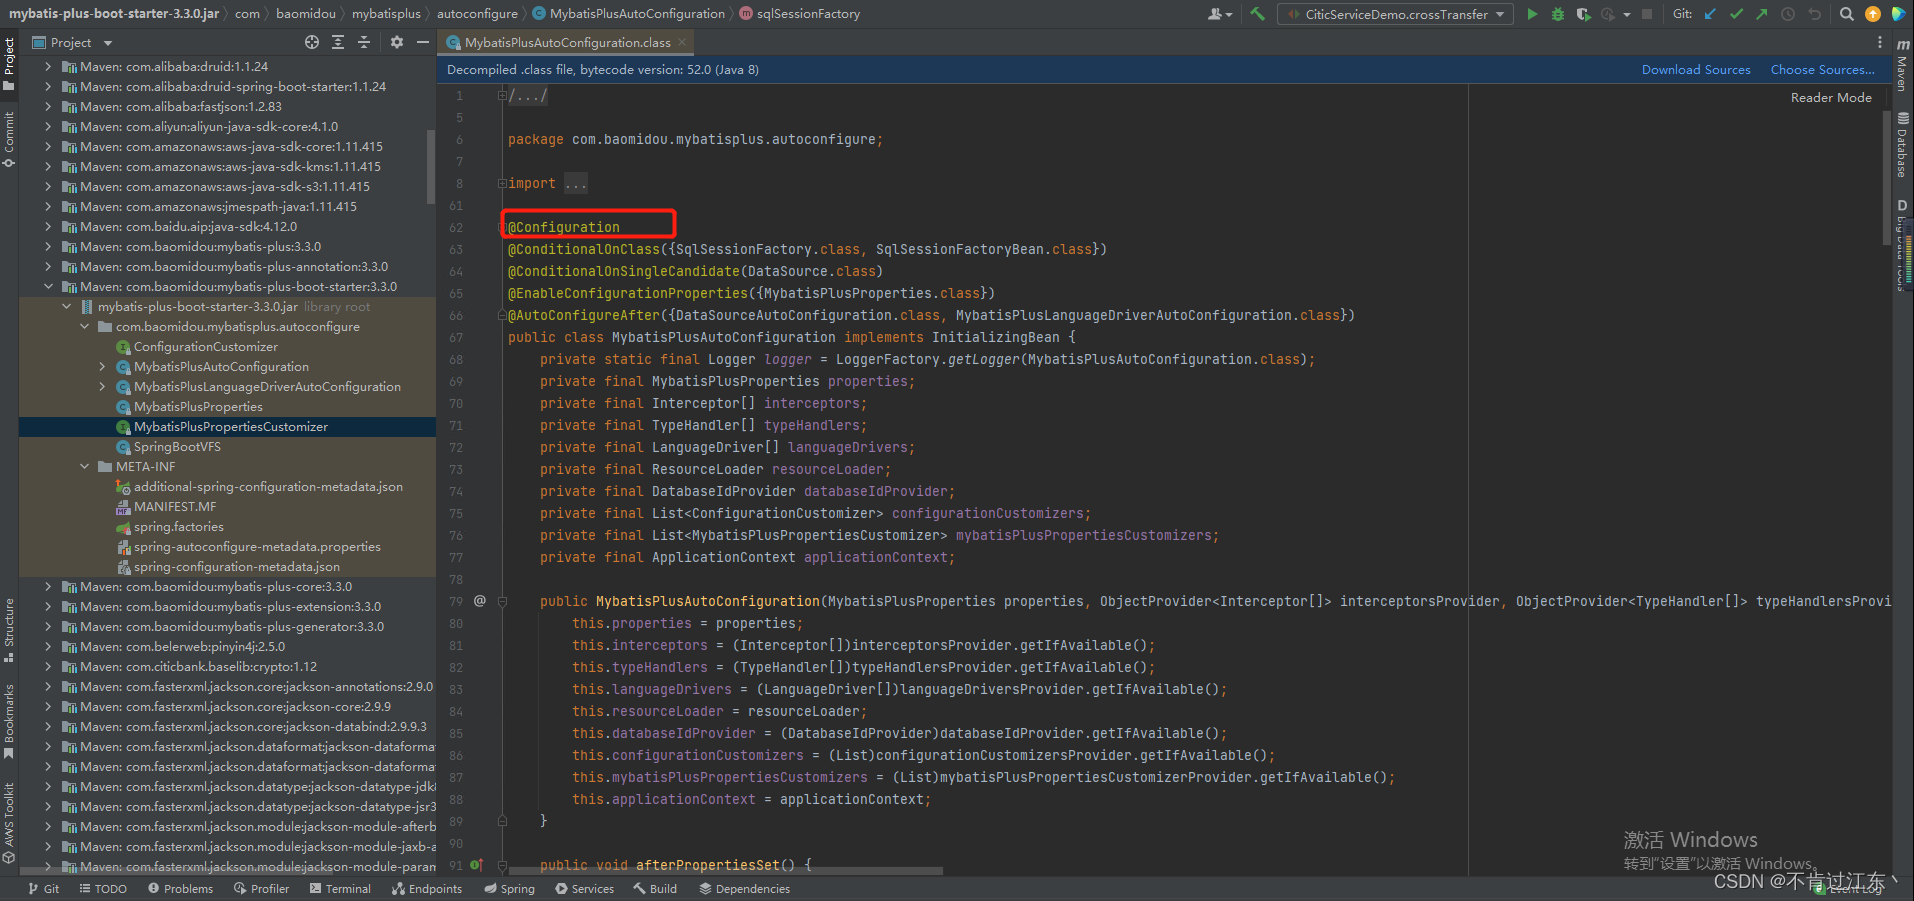
Task: Collapse the META-INF folder
Action: tap(84, 466)
